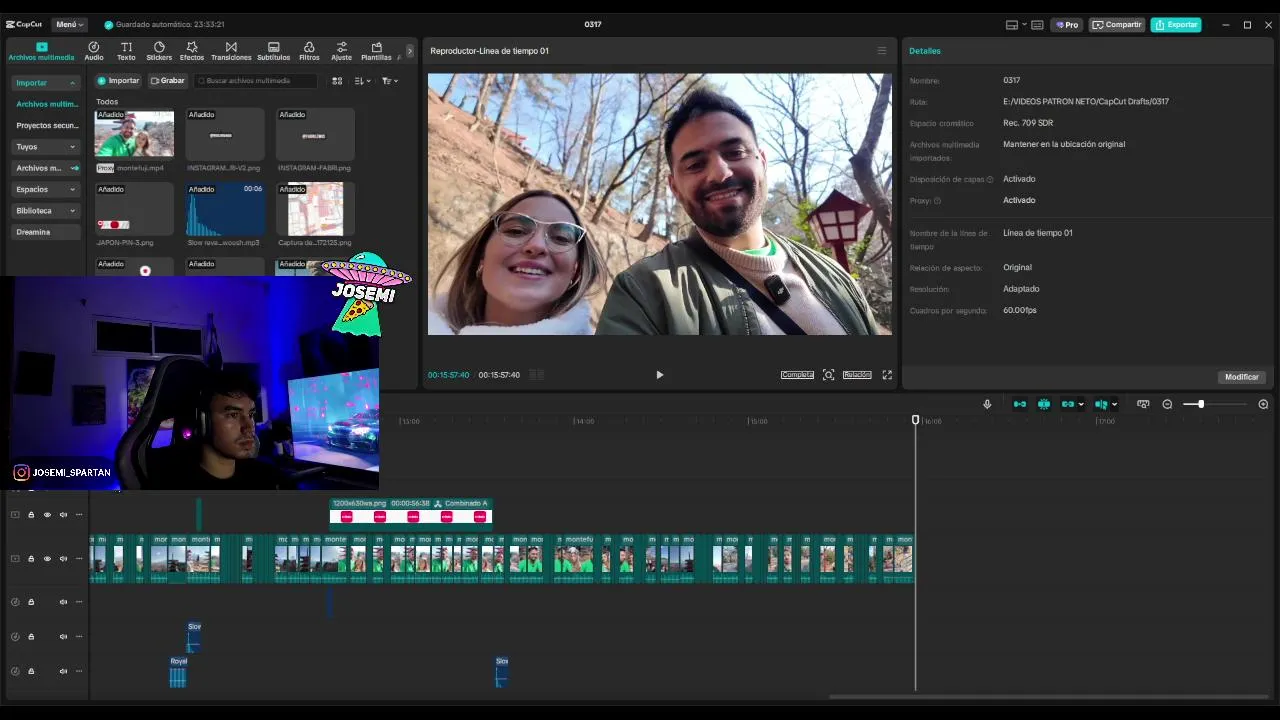Viewport: 1280px width, 720px height.
Task: Lock the main video track
Action: click(31, 559)
